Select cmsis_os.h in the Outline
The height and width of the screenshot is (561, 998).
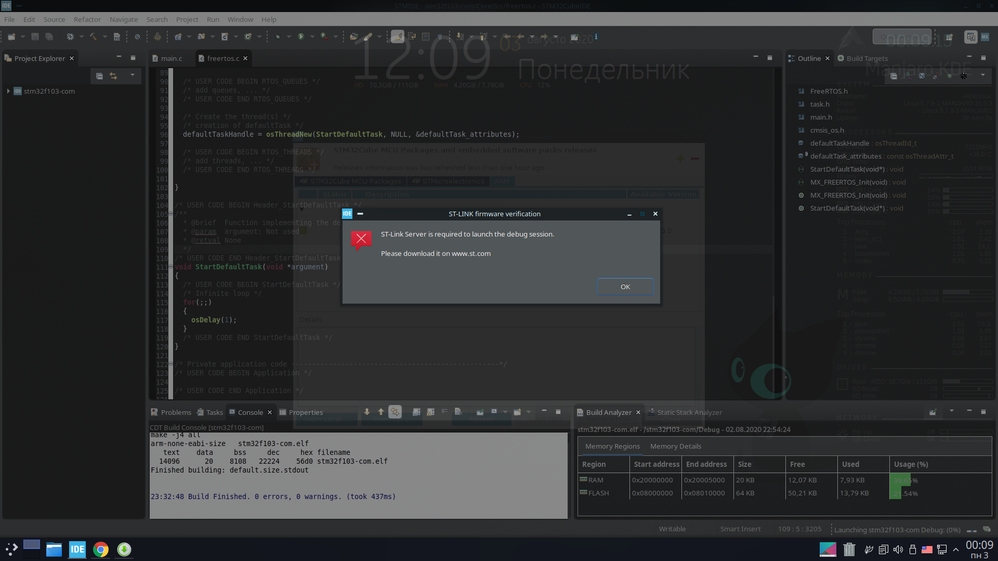pos(827,130)
